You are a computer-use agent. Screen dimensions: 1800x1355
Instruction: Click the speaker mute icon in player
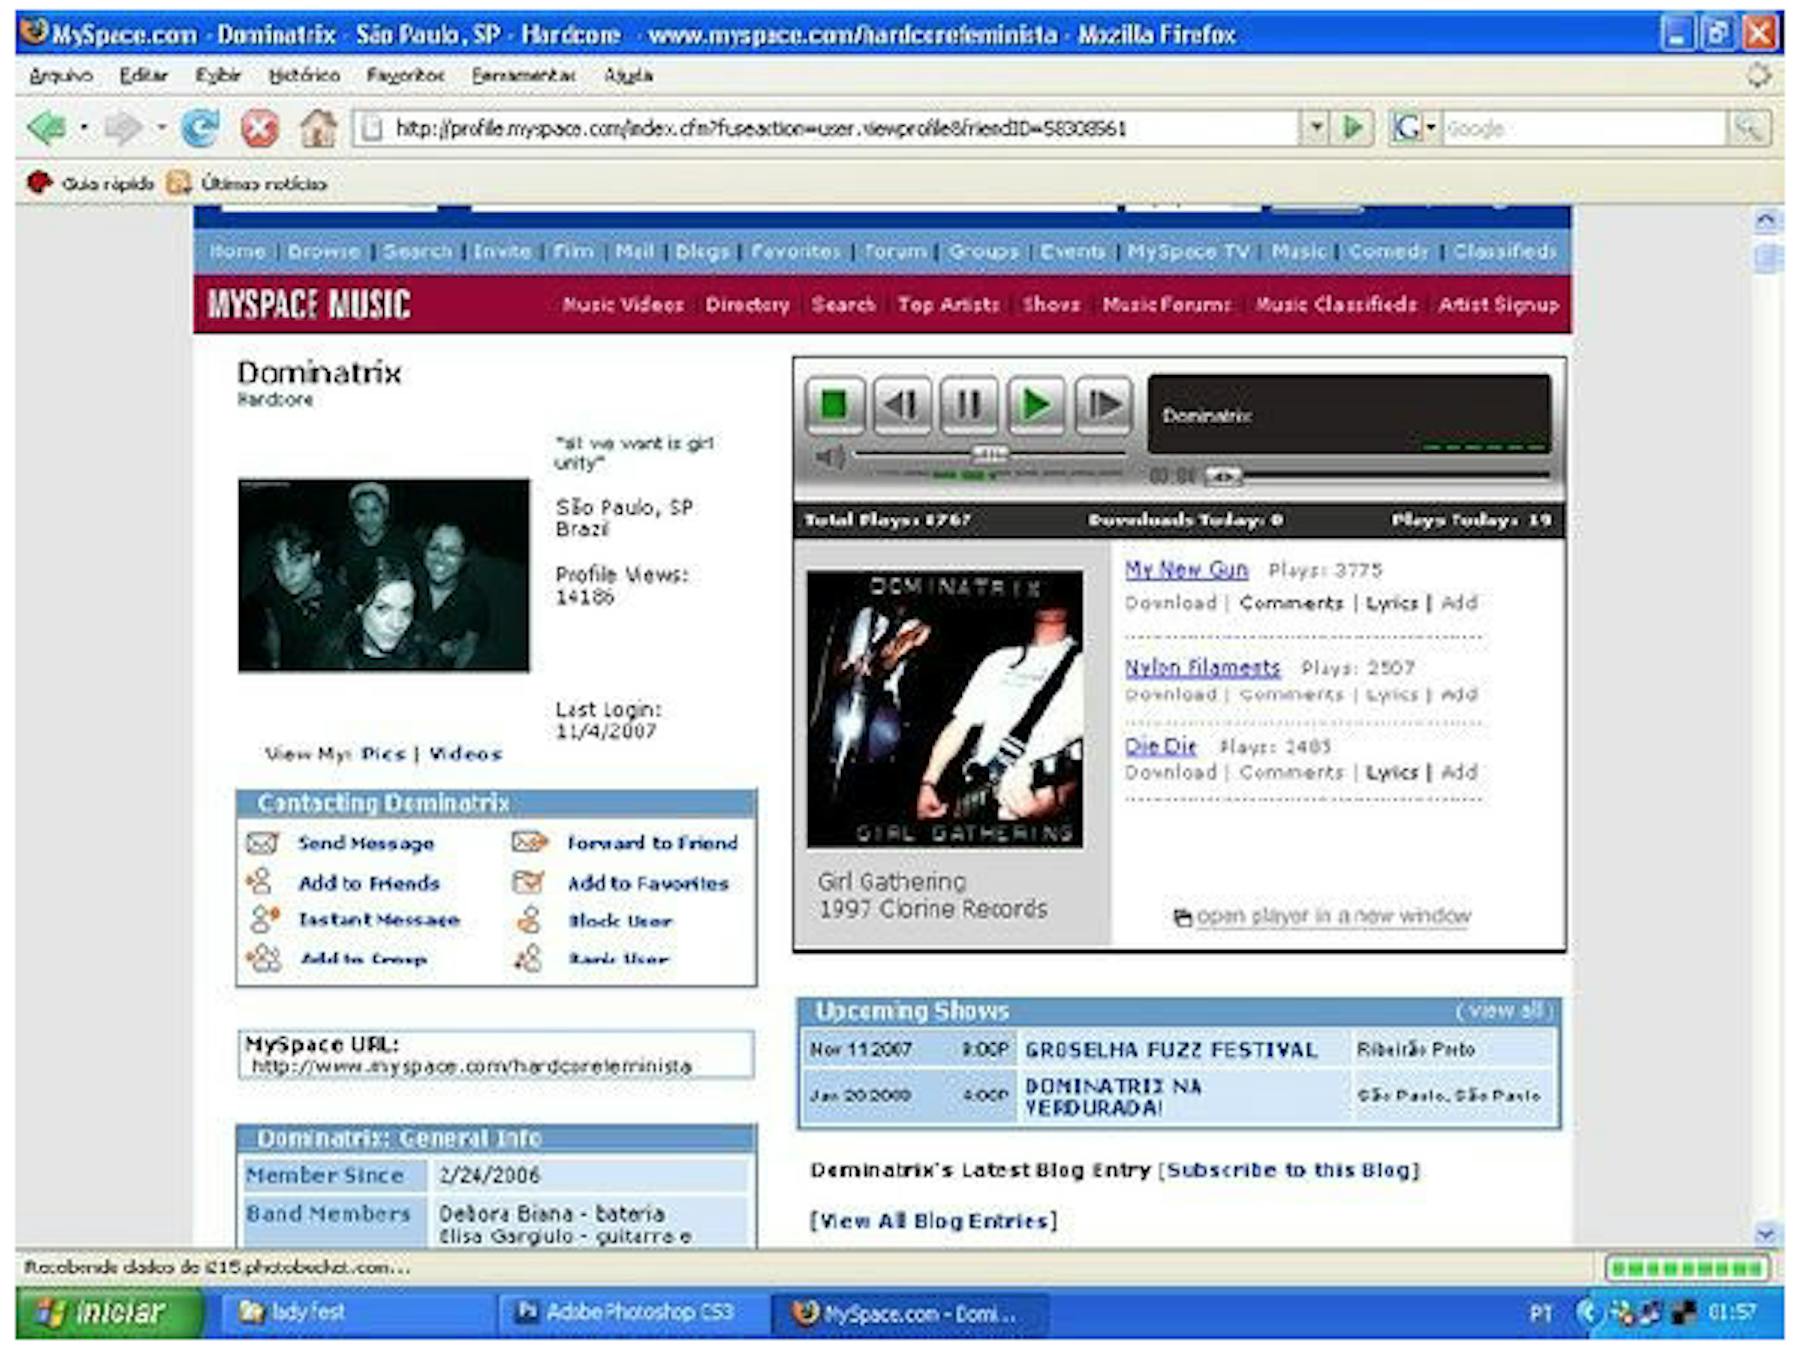(x=828, y=457)
